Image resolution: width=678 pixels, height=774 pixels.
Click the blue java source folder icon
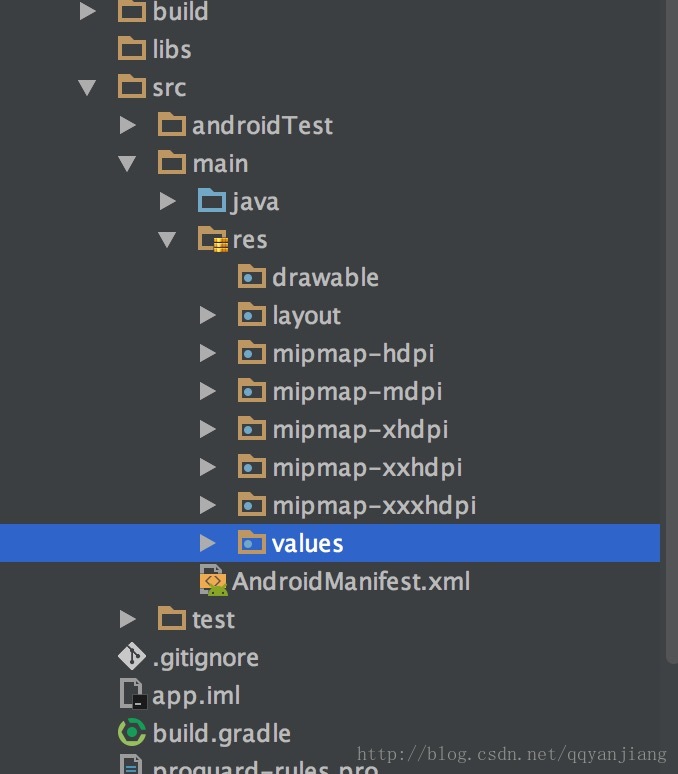(x=212, y=200)
